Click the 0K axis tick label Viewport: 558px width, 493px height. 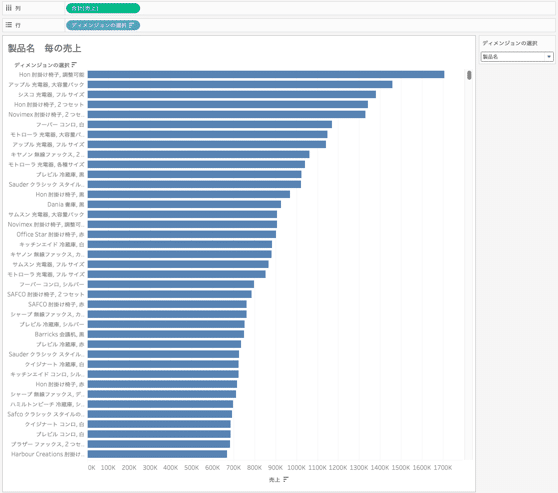91,467
